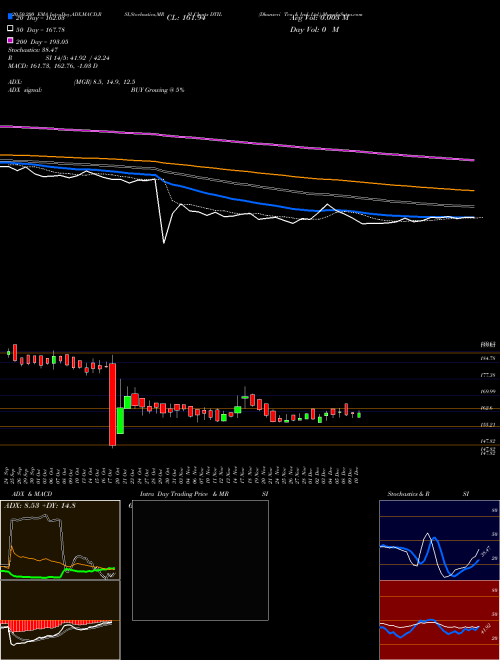This screenshot has height=660, width=500.
Task: Select the '50 Day - 167.78' legend text
Action: (41, 29)
